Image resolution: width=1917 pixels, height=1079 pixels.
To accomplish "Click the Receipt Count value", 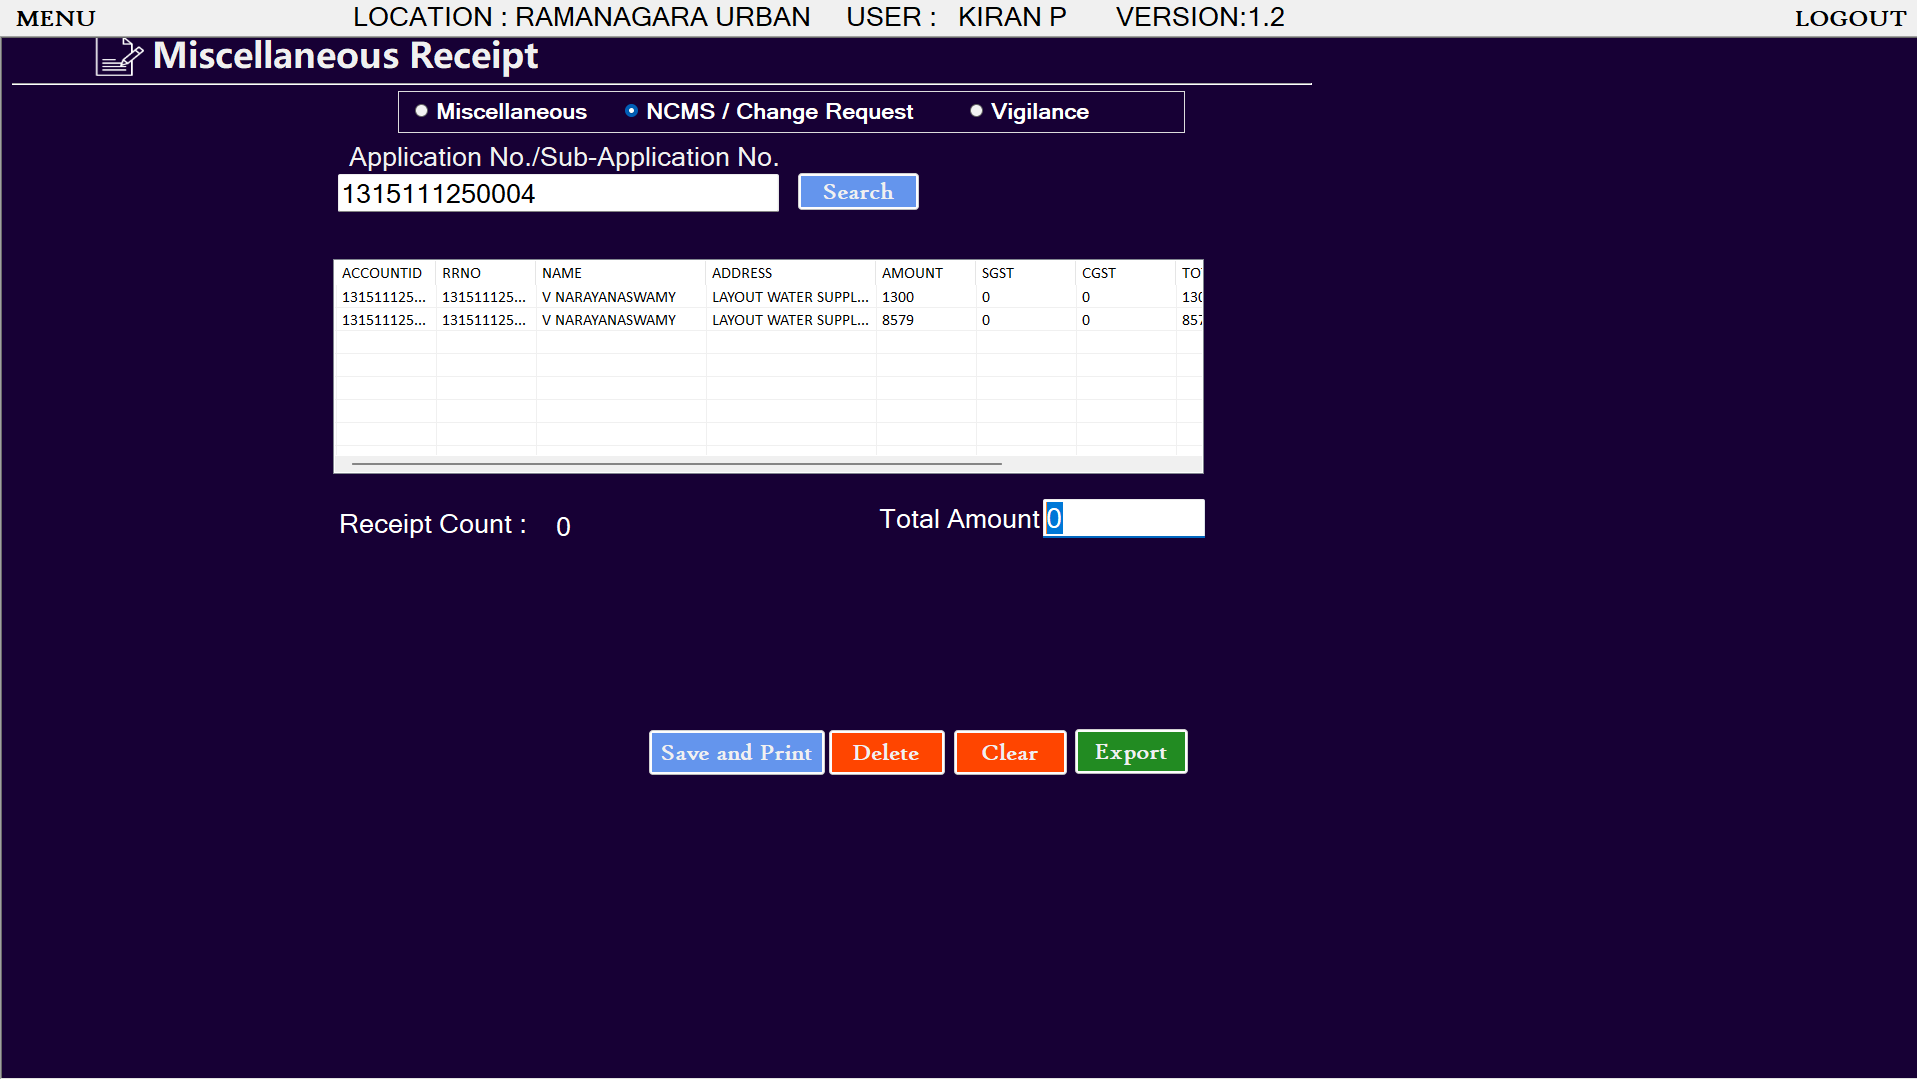I will [x=563, y=527].
